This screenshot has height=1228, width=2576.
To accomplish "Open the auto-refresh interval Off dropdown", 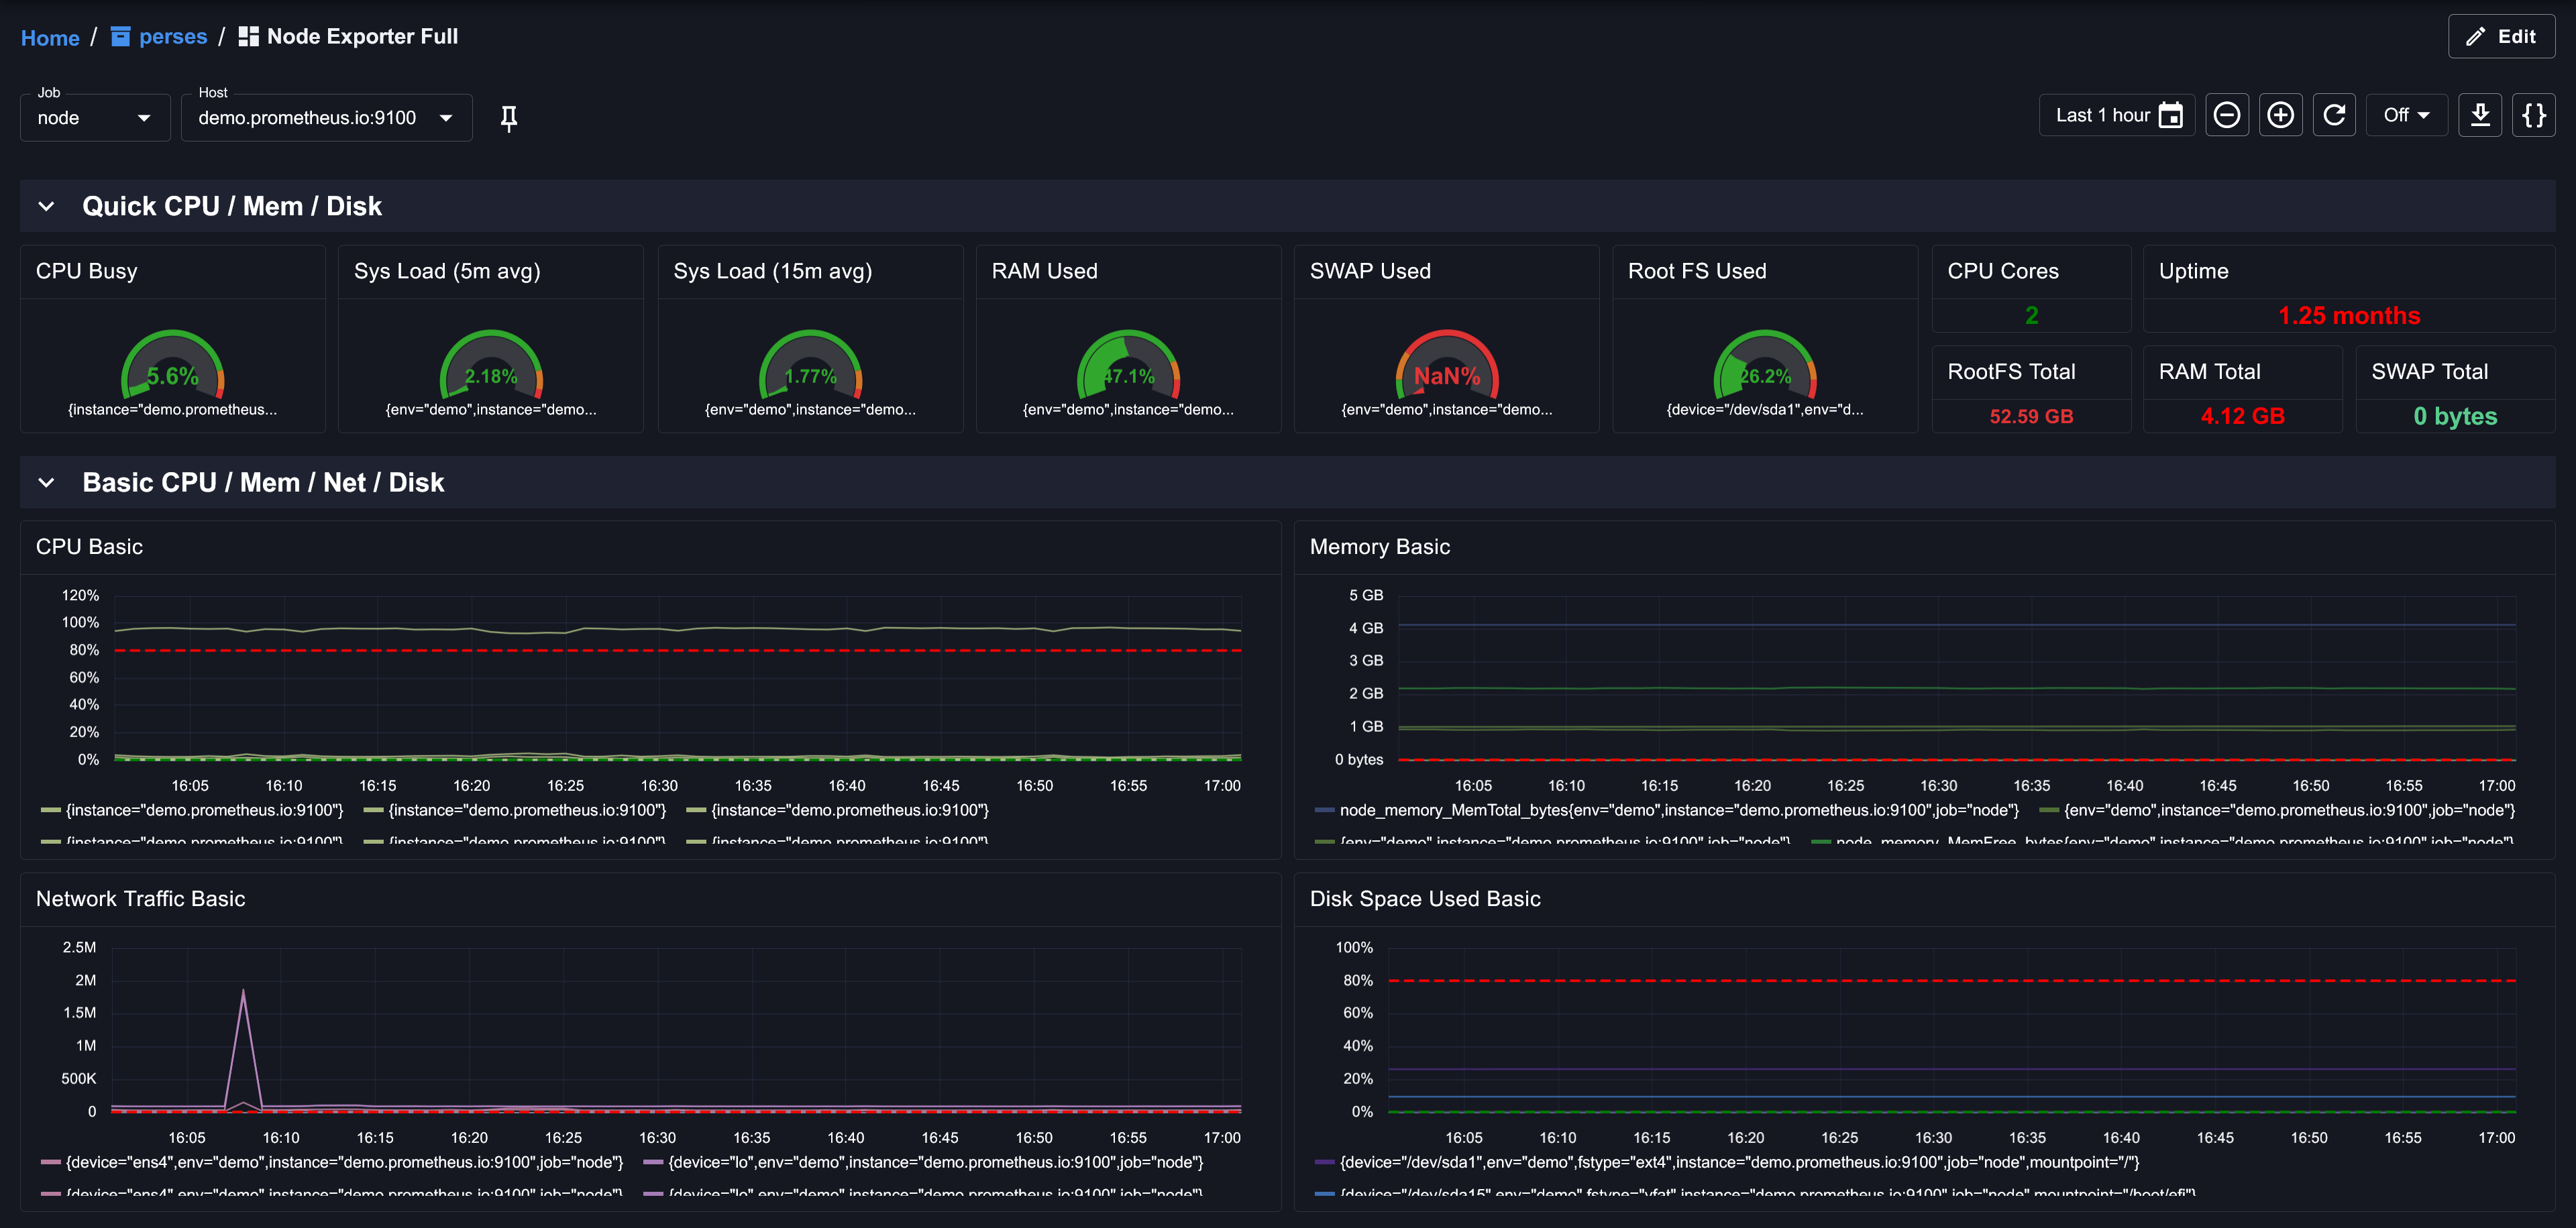I will [x=2405, y=115].
